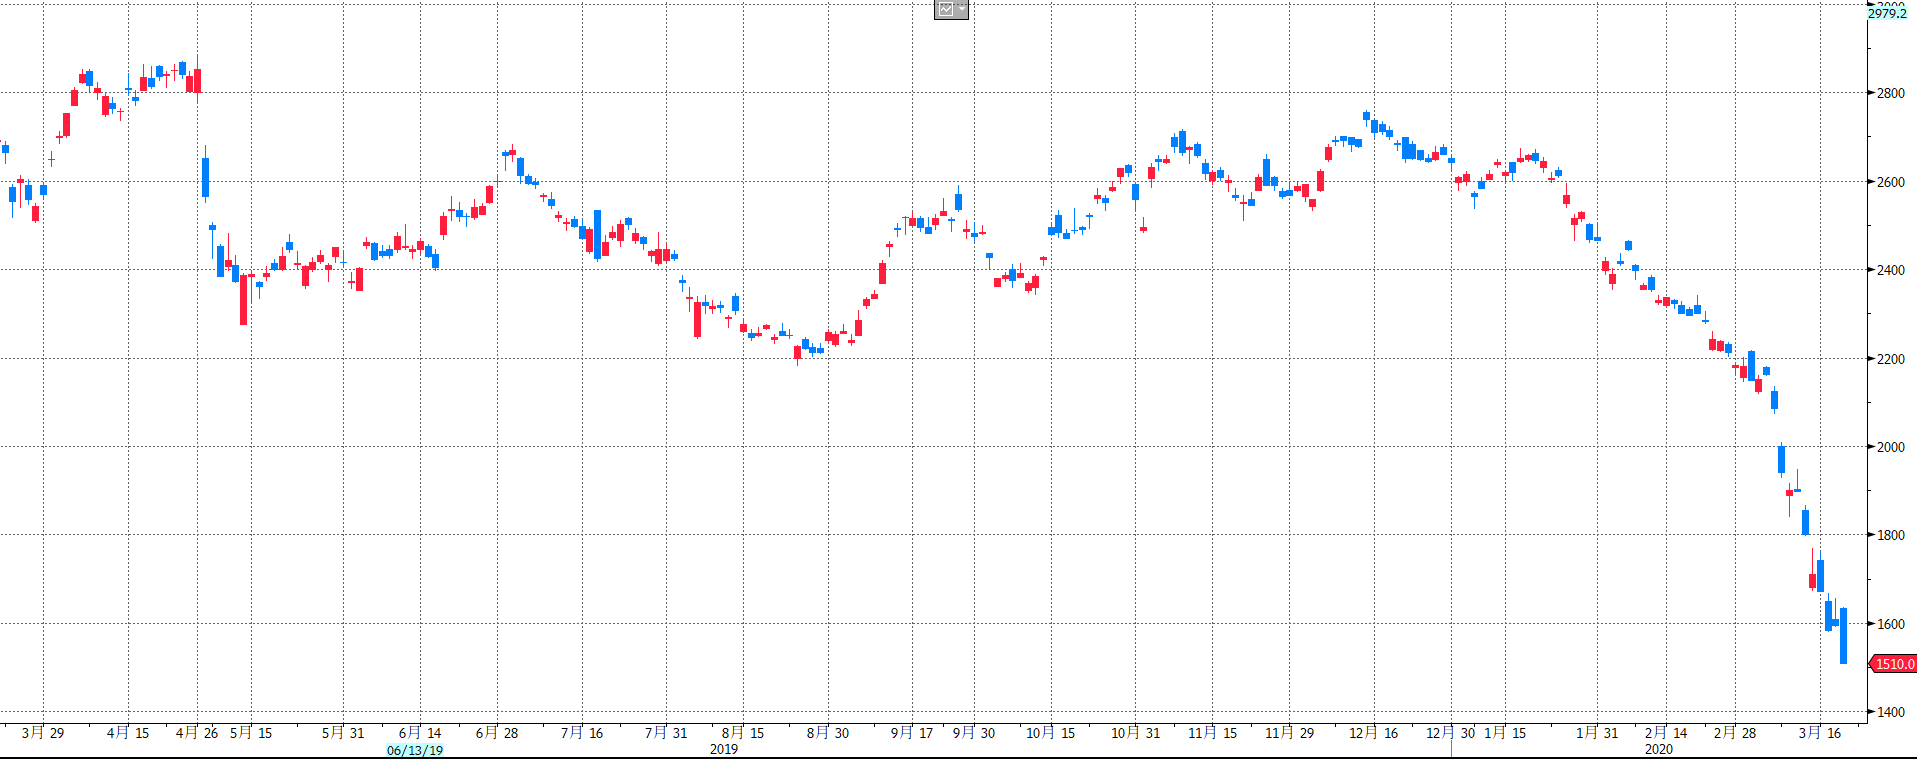Click the red 1510.0 last price tag
1917x759 pixels.
1893,664
